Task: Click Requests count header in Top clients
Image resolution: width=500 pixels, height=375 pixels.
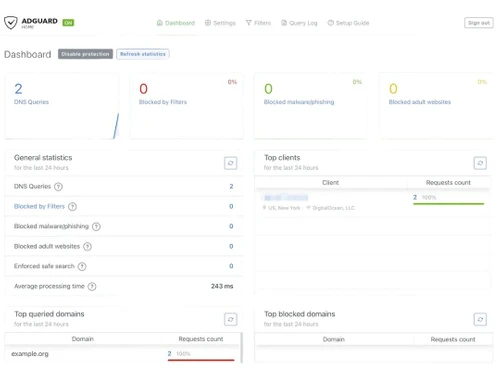Action: 448,183
